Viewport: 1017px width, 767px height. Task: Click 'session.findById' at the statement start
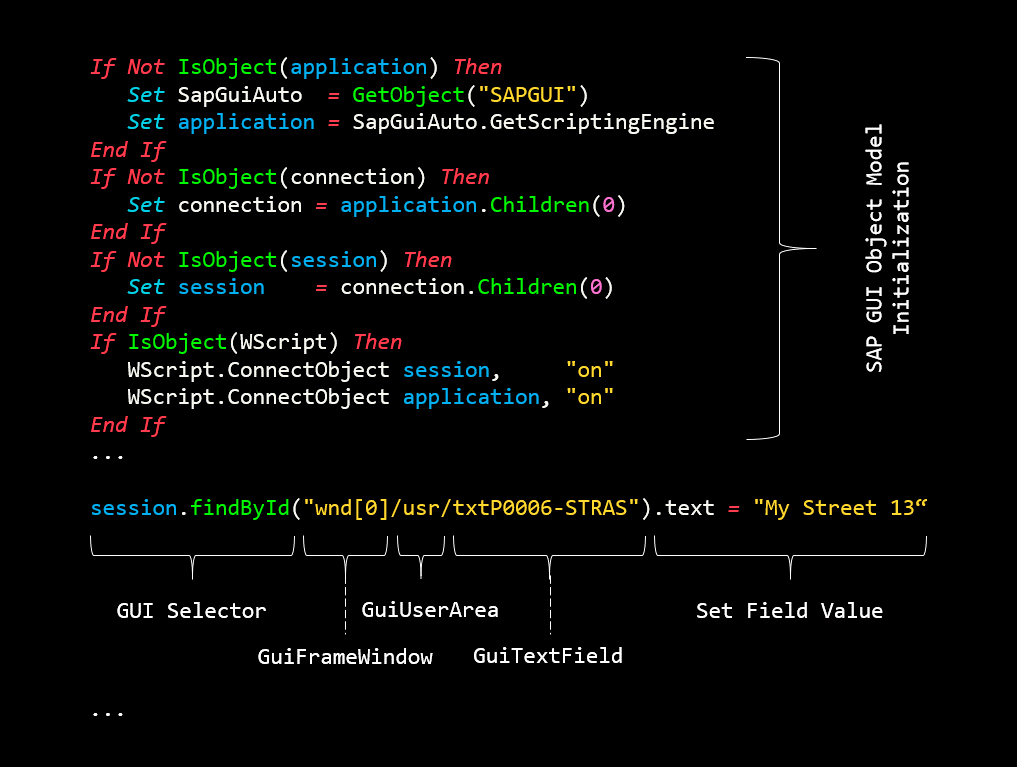point(190,508)
